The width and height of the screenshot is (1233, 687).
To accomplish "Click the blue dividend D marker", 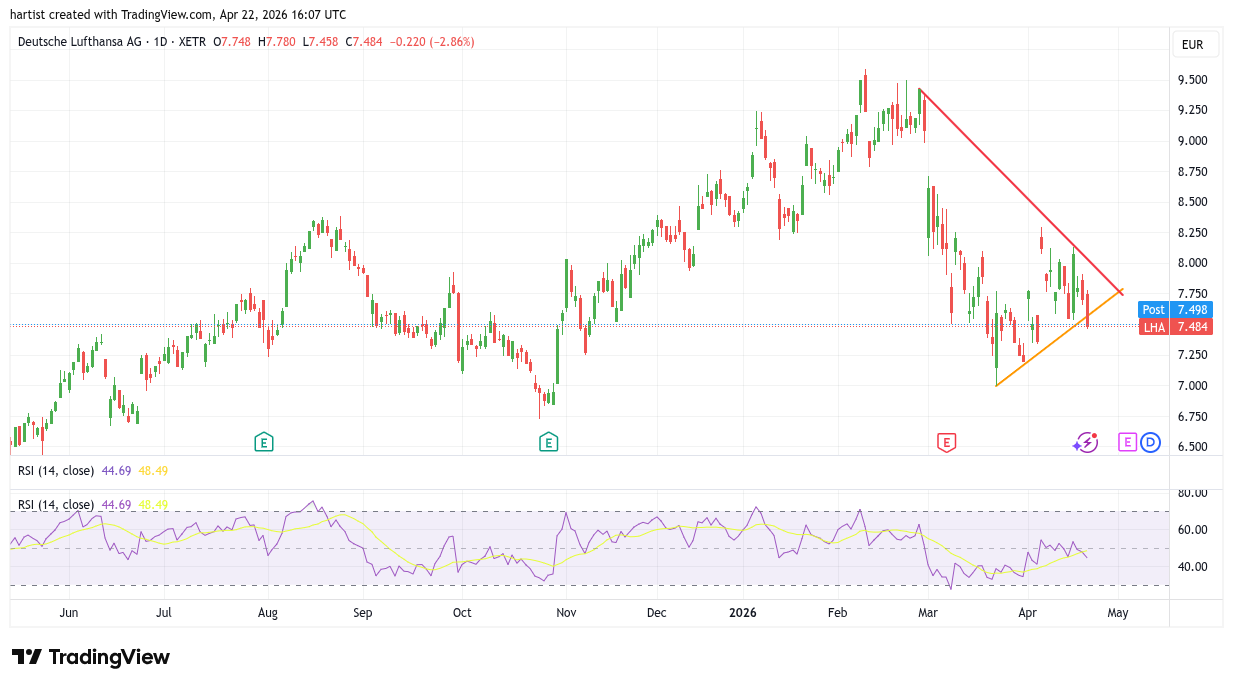I will pos(1150,442).
